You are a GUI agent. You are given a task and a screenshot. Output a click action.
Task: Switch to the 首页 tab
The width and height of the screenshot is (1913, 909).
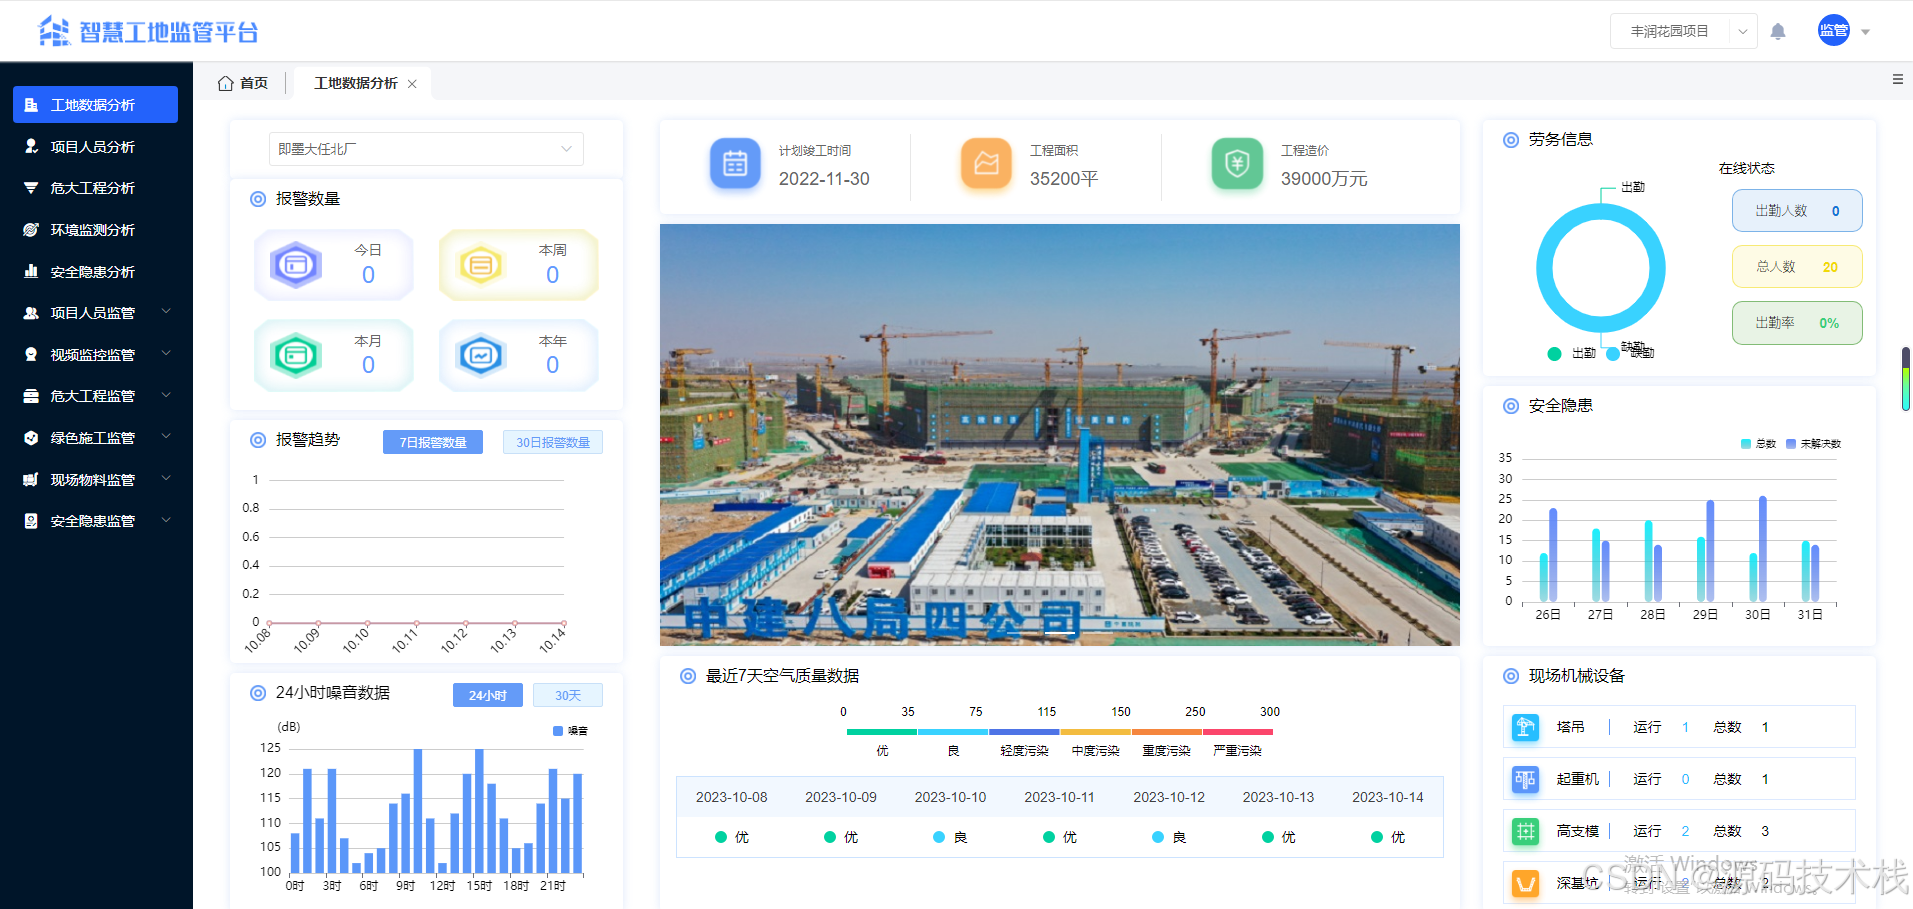(243, 83)
